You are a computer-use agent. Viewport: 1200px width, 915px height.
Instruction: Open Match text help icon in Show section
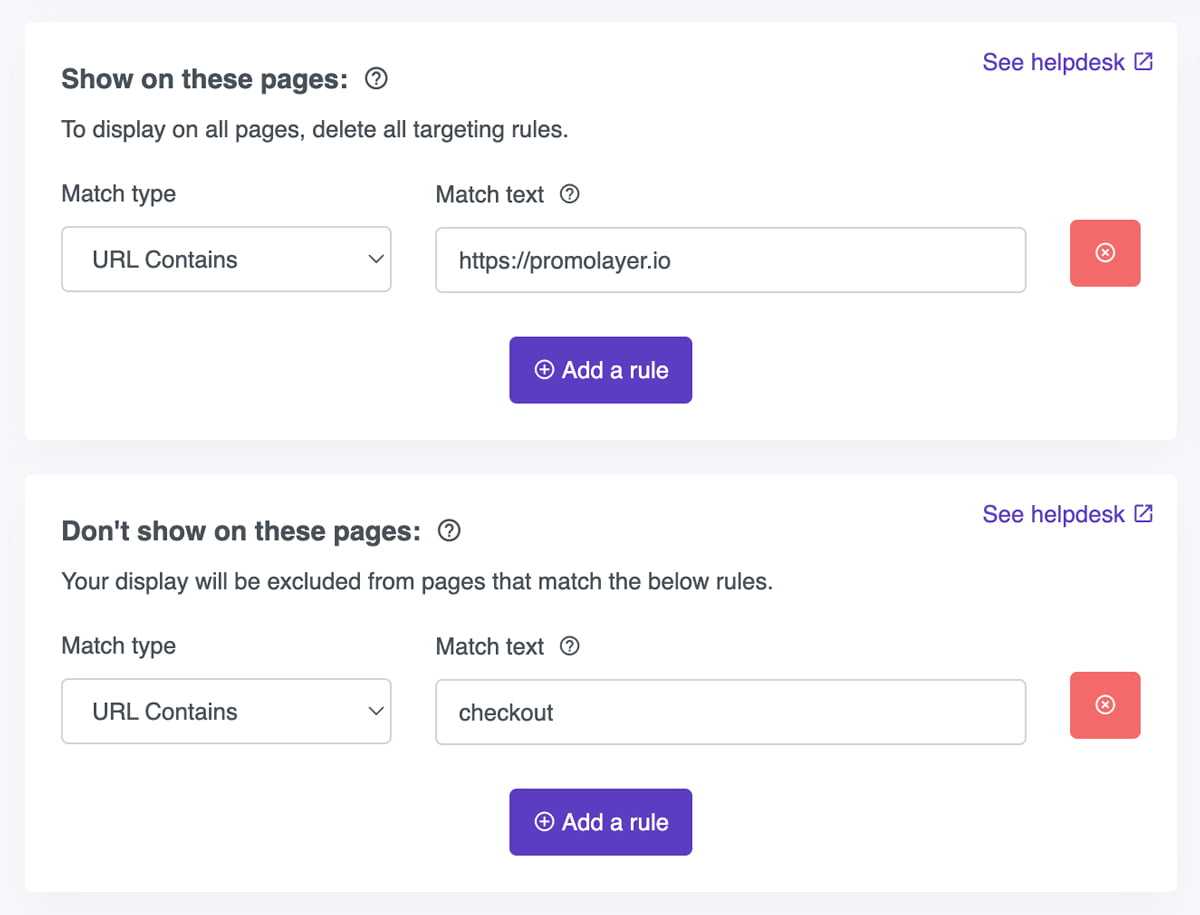point(569,194)
